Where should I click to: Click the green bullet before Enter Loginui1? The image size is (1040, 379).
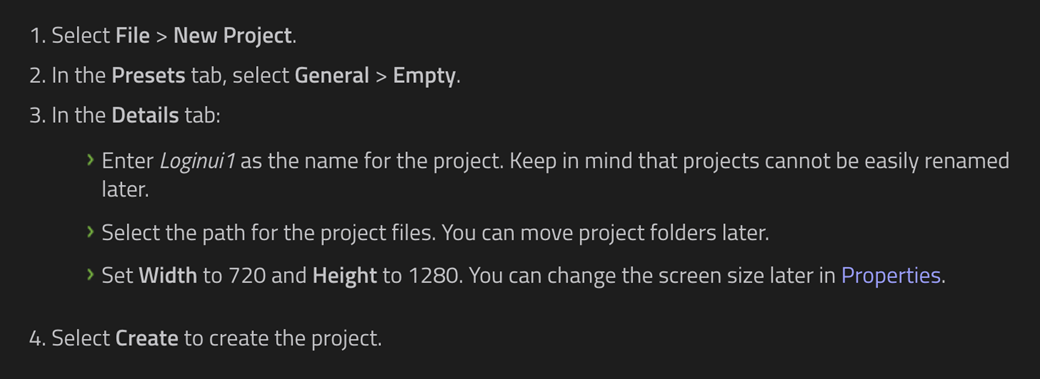[x=90, y=160]
